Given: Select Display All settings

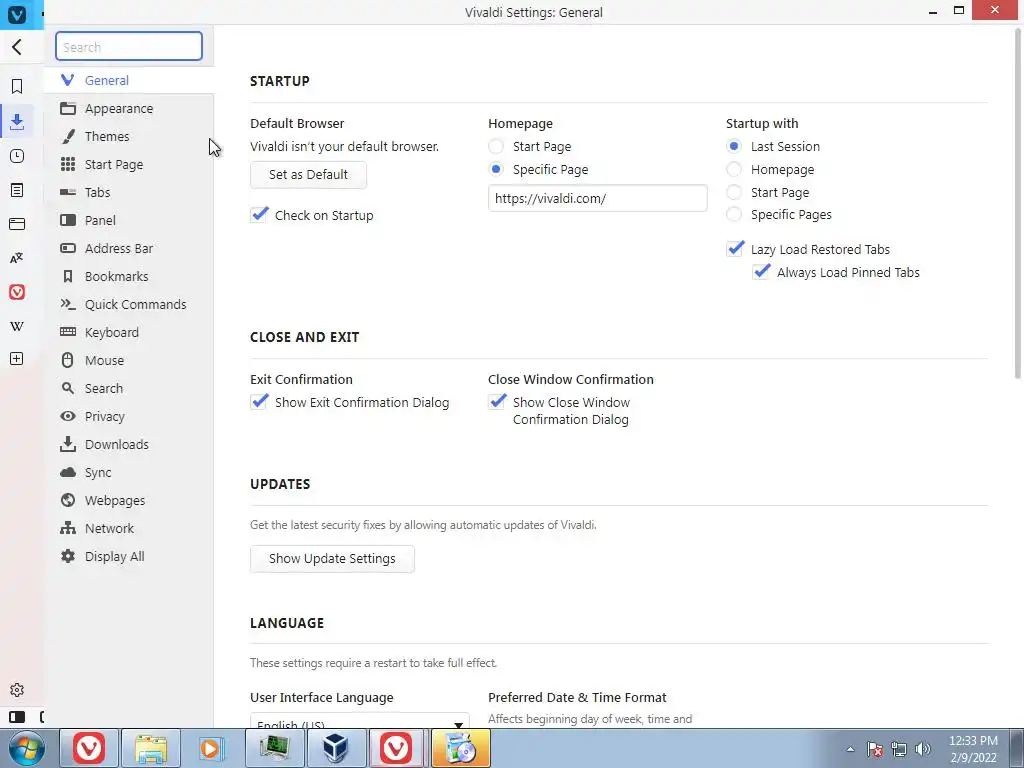Looking at the screenshot, I should (x=129, y=556).
